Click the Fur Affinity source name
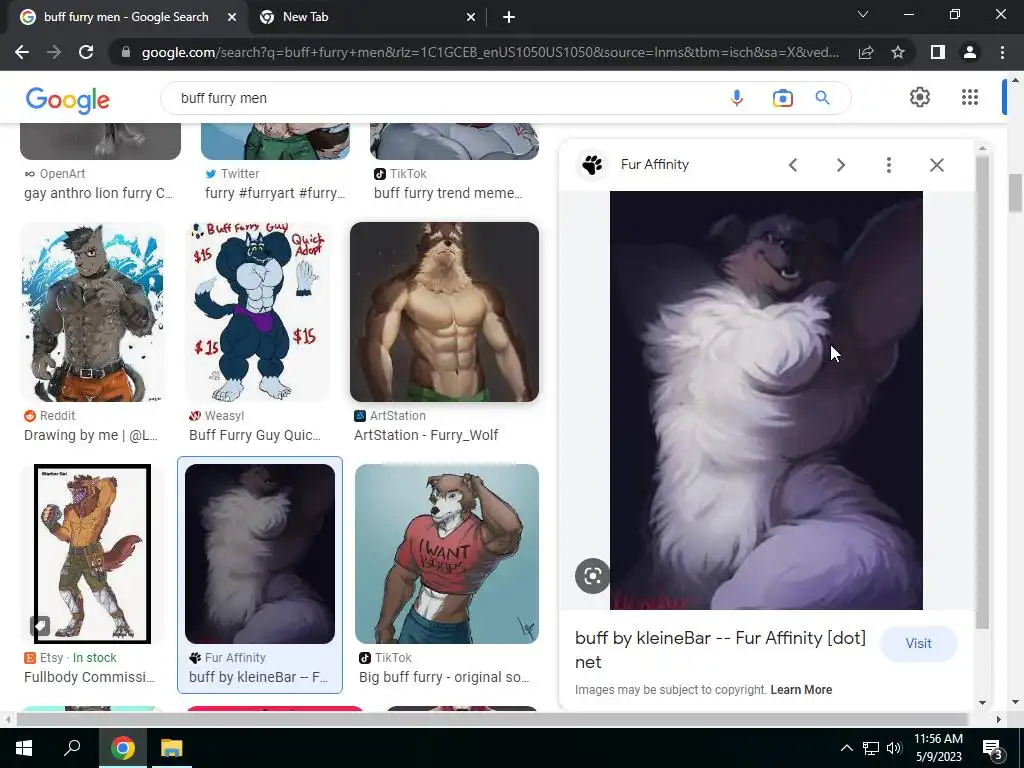Screen dimensions: 1024x768 (x=654, y=165)
